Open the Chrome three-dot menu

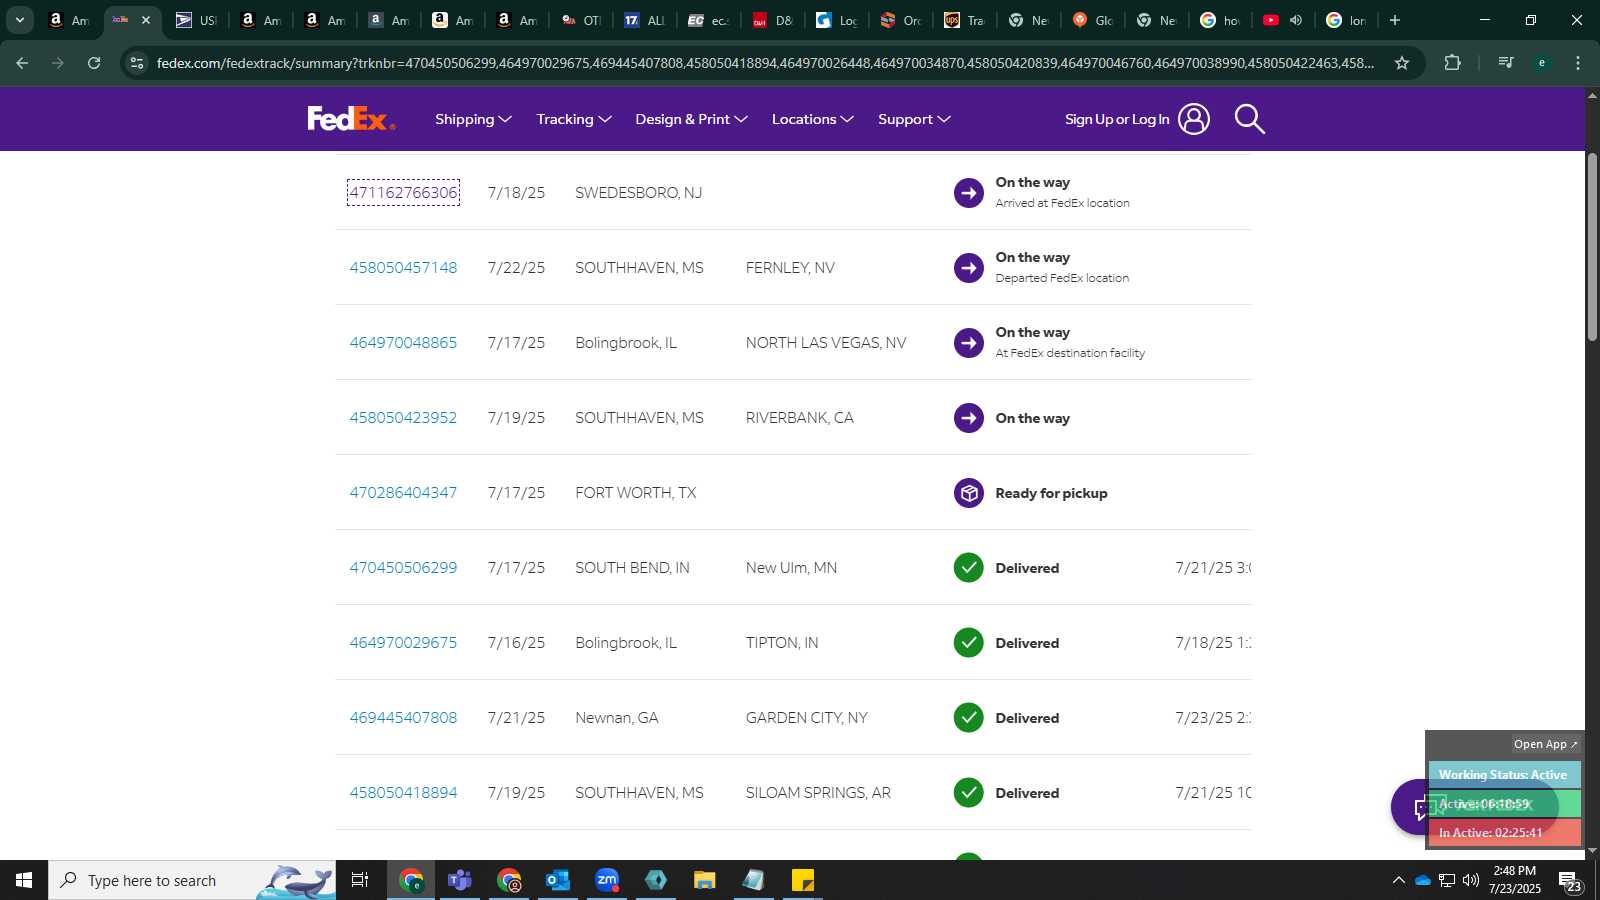1578,63
